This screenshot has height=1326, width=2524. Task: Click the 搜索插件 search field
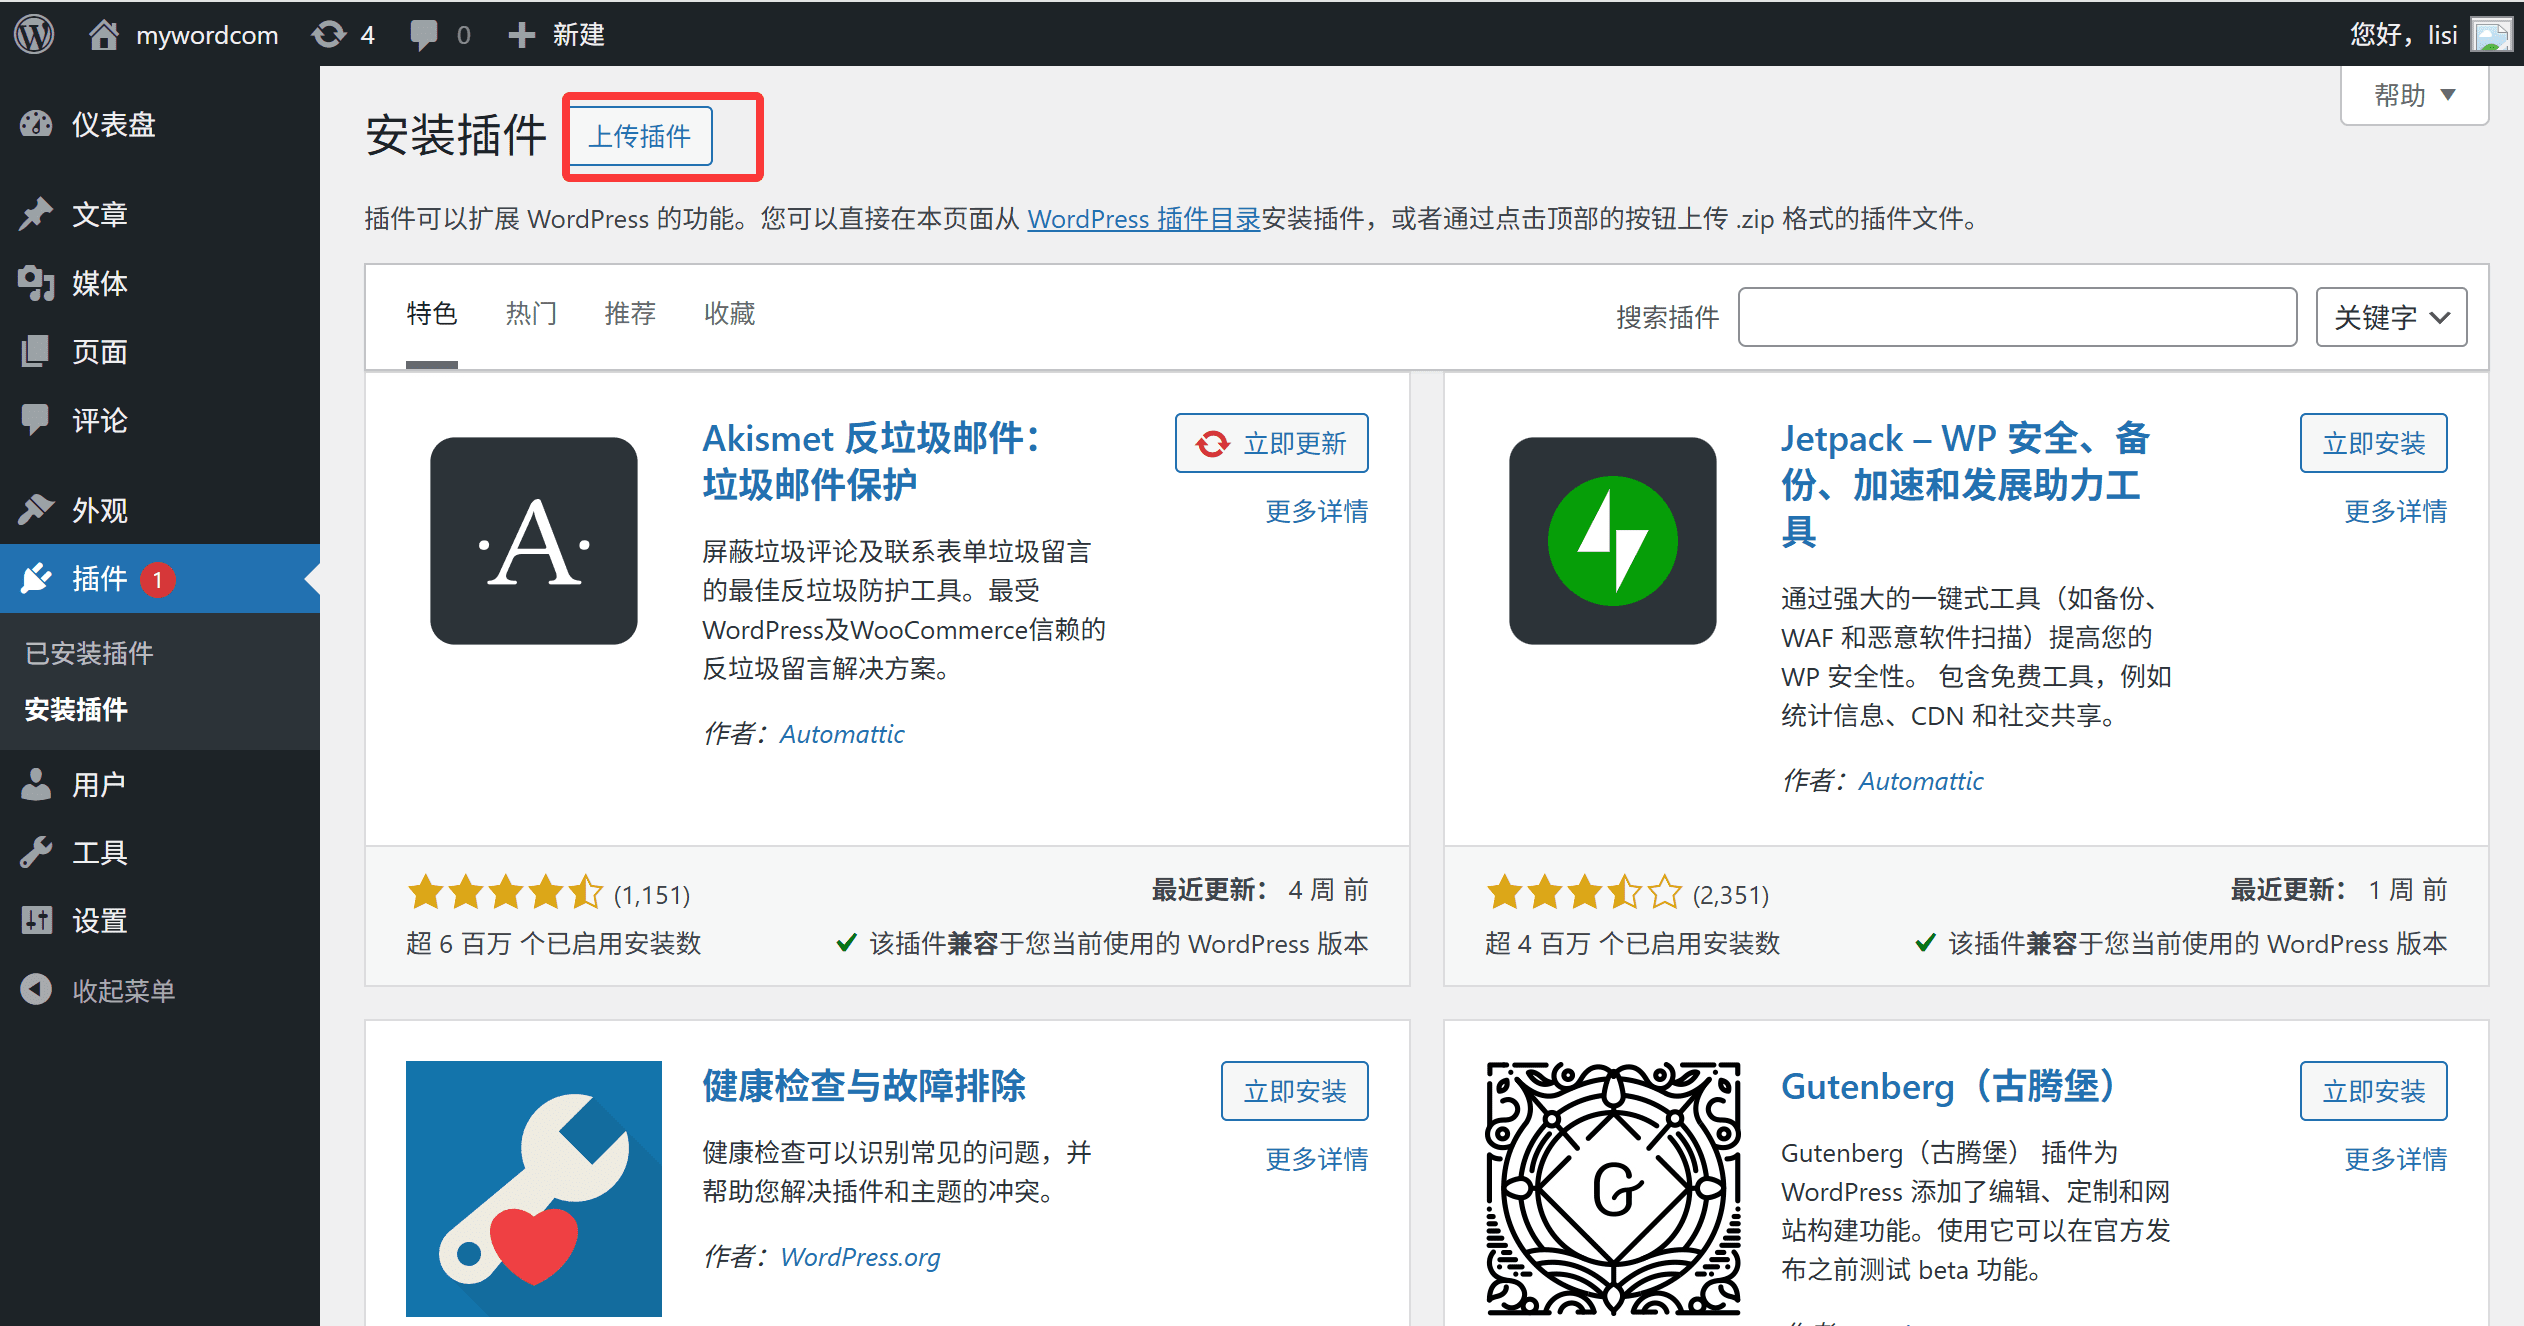[x=2016, y=317]
